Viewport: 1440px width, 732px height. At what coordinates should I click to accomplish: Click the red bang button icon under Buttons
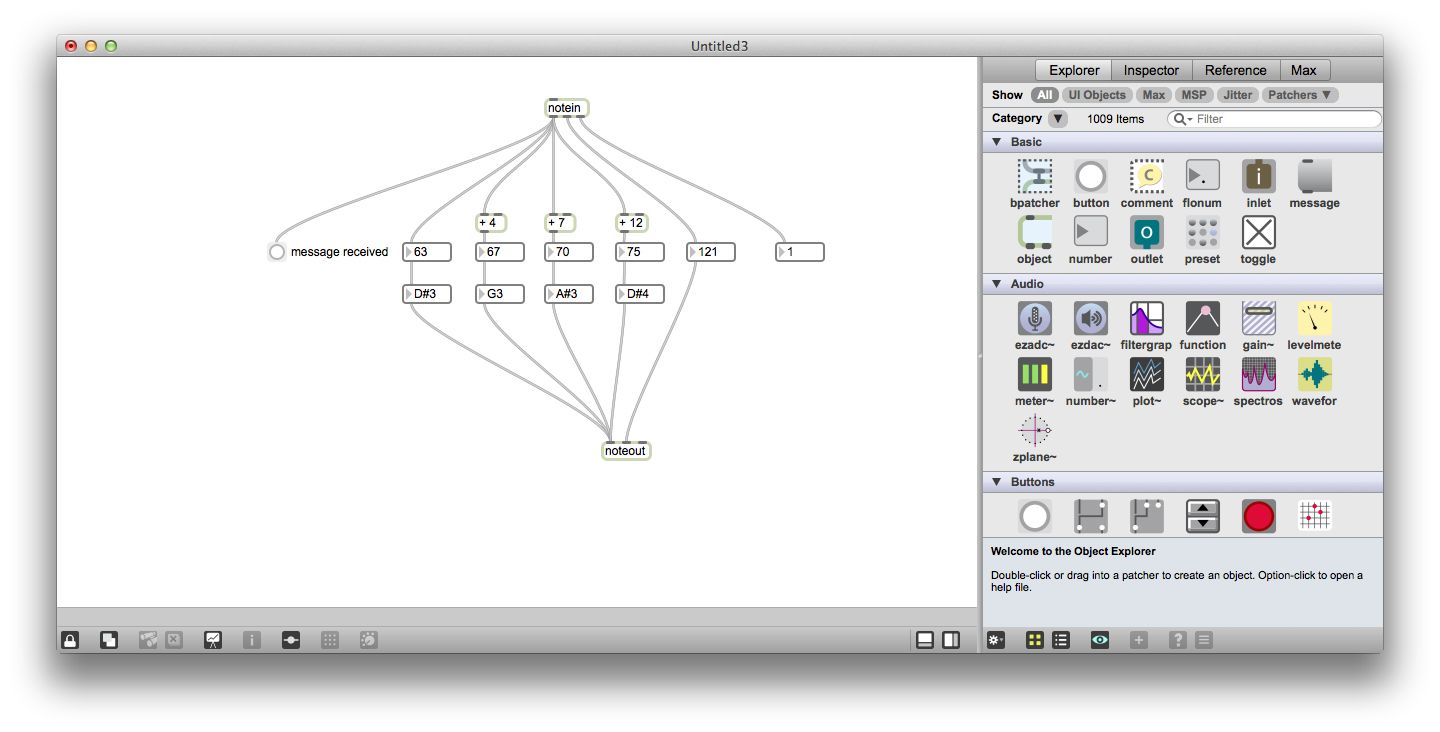coord(1258,516)
